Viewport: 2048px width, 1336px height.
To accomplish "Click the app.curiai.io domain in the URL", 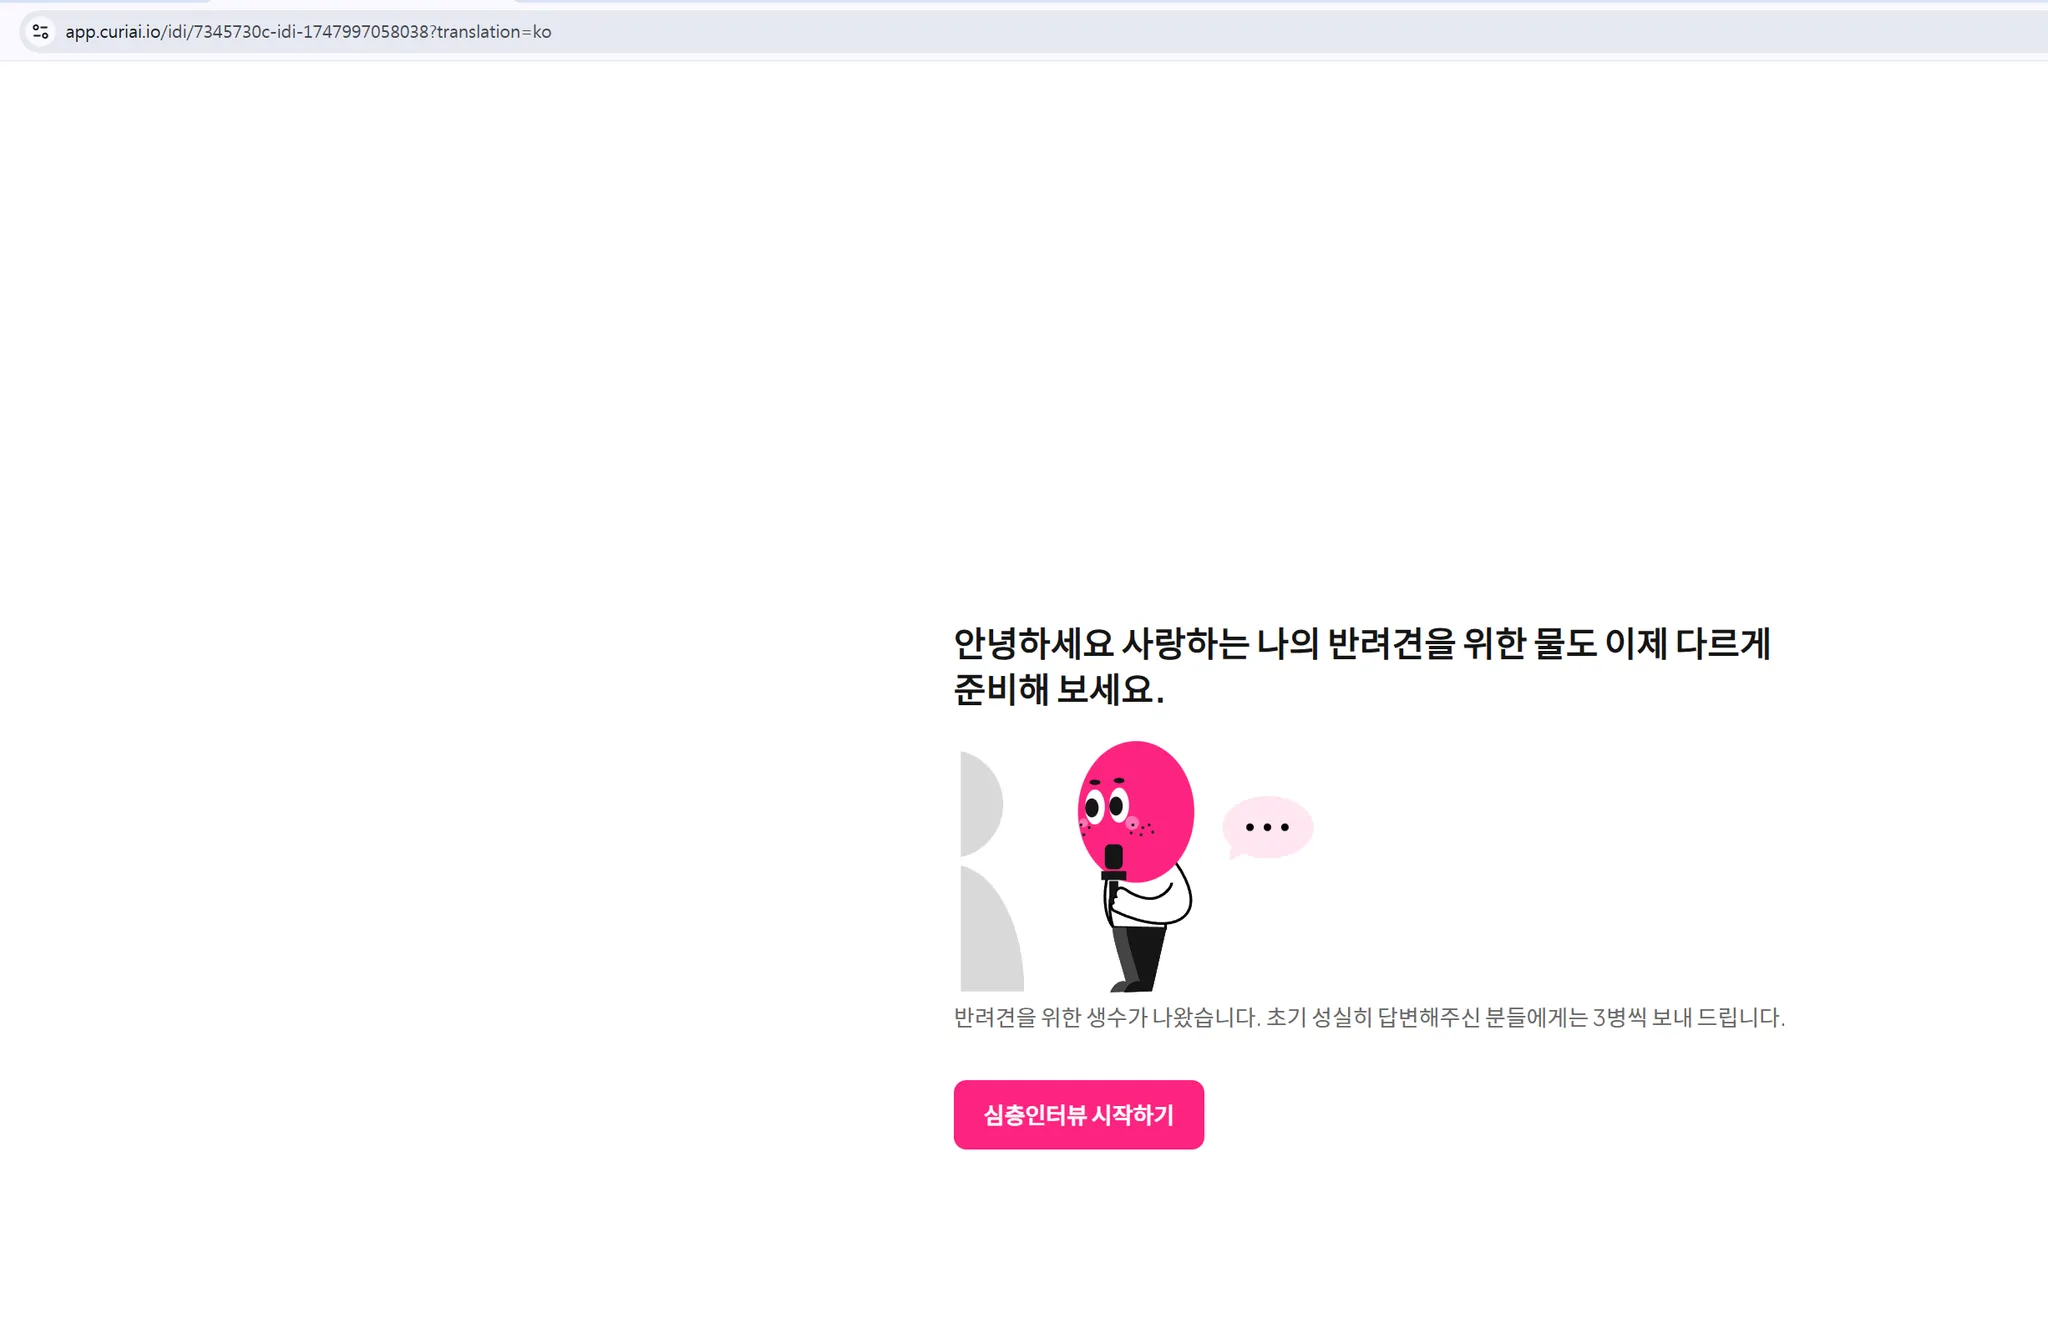I will point(112,32).
